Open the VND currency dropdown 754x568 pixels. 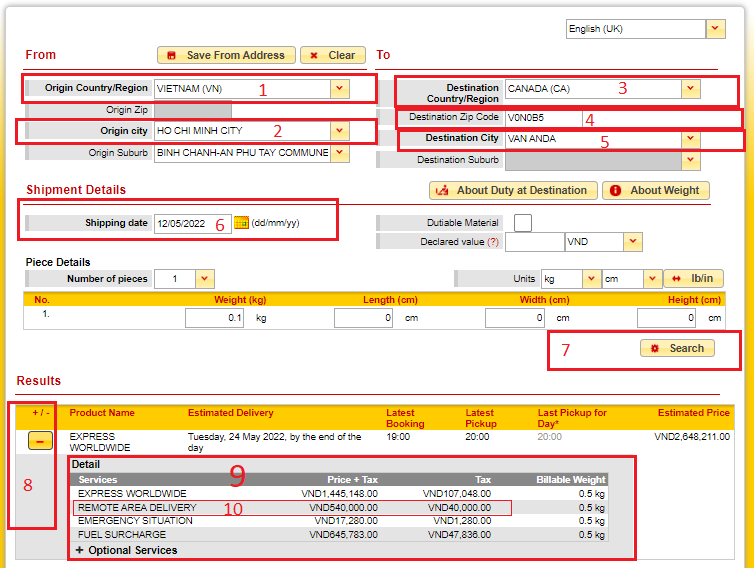(x=631, y=242)
